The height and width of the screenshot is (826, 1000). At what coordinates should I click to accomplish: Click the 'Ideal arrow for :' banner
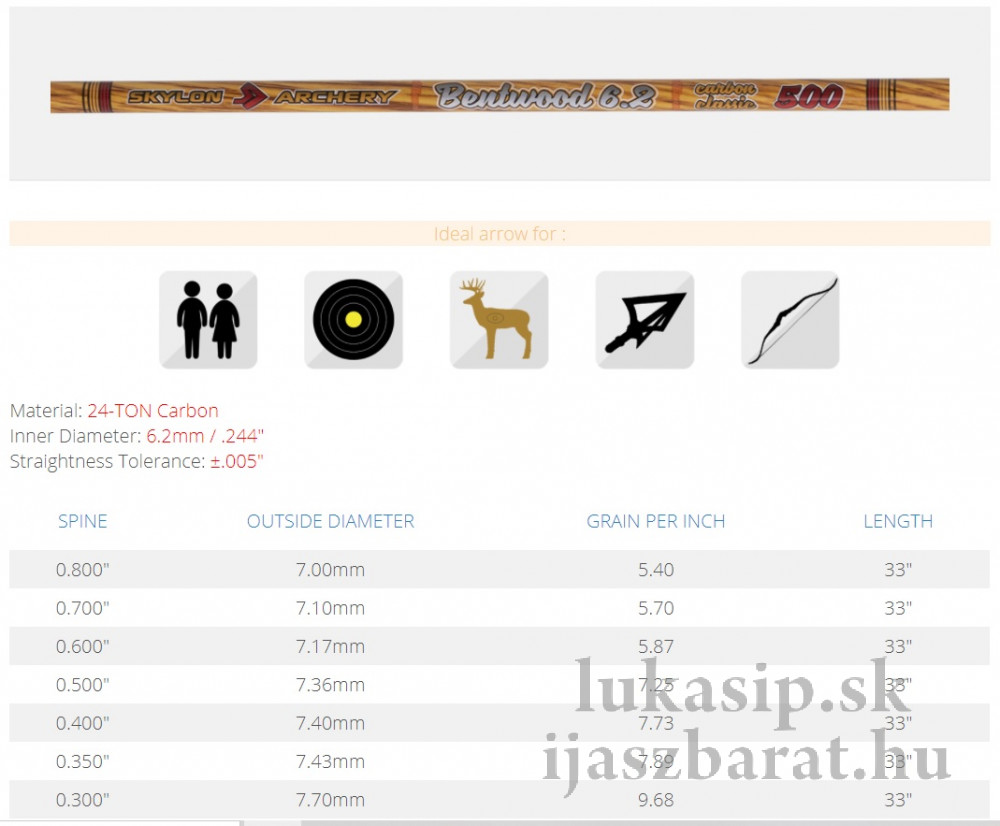coord(500,233)
